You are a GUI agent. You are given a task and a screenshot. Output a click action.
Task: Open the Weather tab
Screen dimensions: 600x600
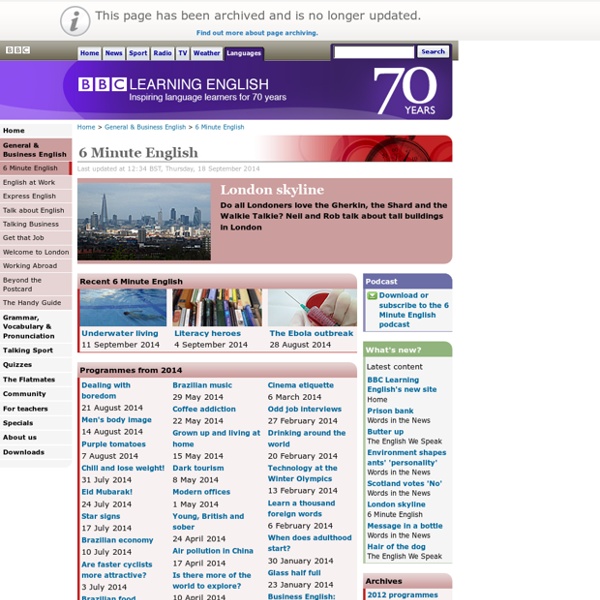coord(207,53)
